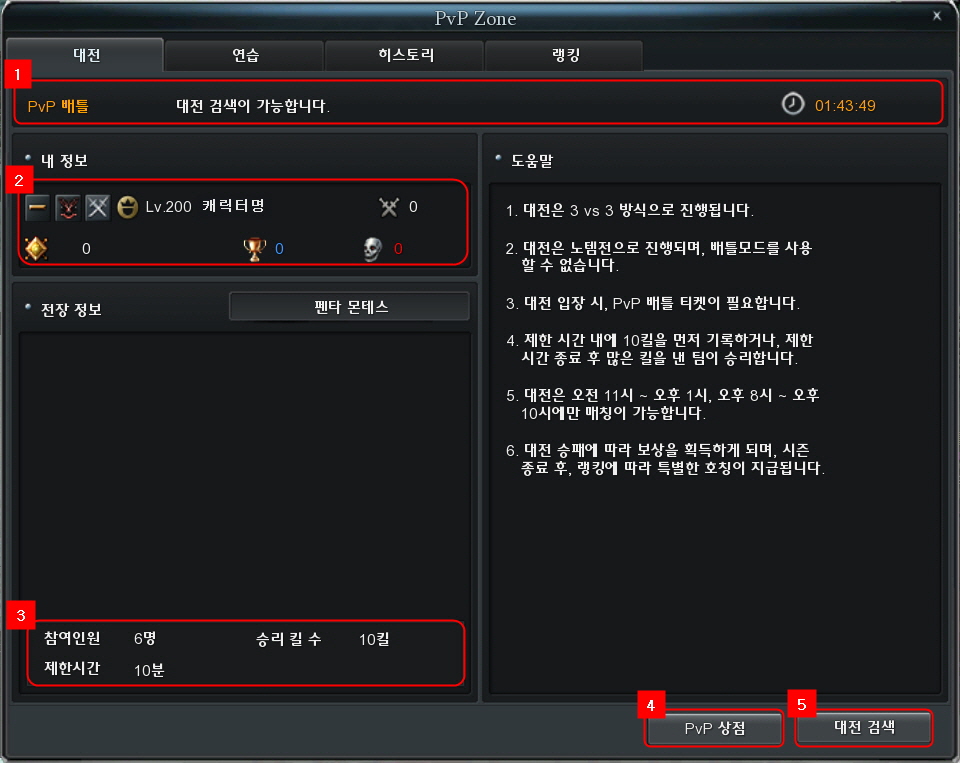
Task: Close the PvP Zone window
Action: [937, 16]
